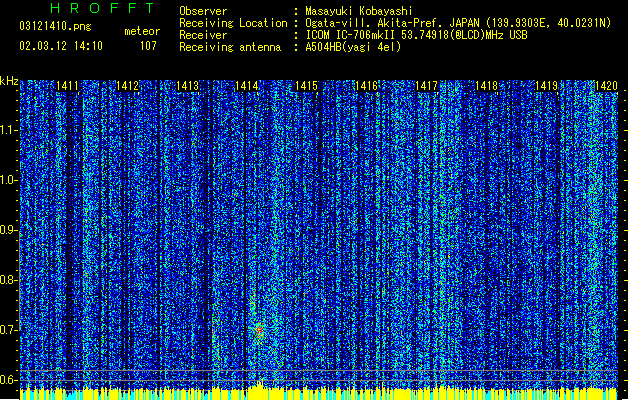Click the Receiving Location label
This screenshot has height=400, width=629.
(233, 23)
